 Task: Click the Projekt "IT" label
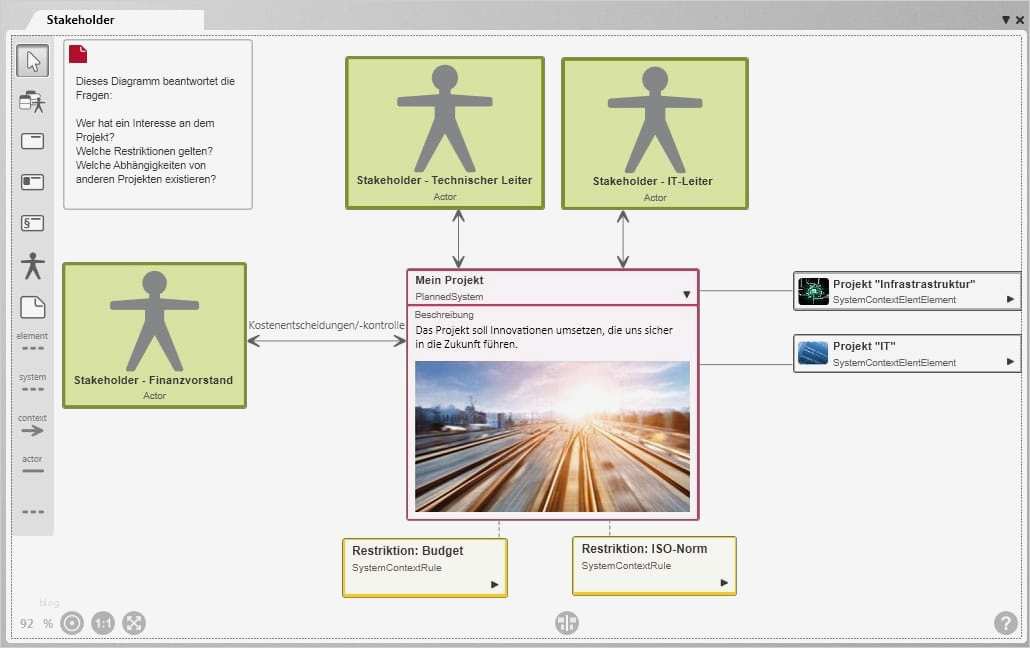pos(864,346)
